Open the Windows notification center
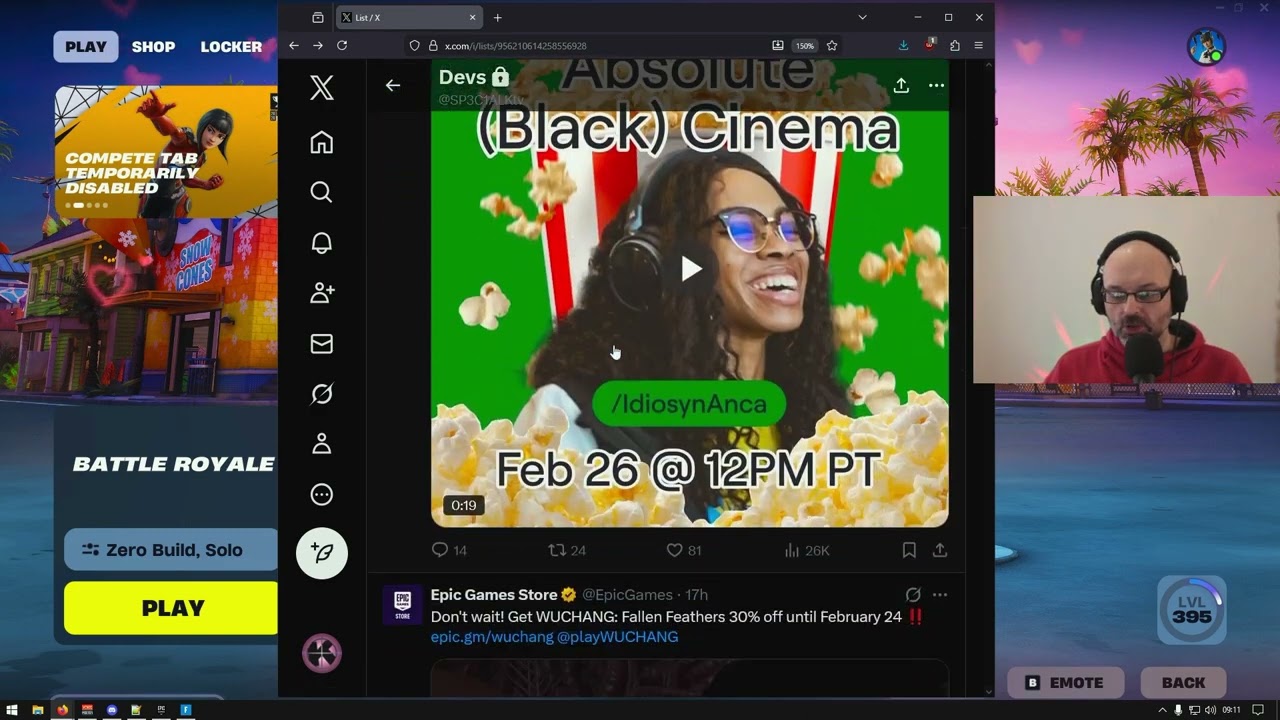The height and width of the screenshot is (720, 1280). 1258,710
